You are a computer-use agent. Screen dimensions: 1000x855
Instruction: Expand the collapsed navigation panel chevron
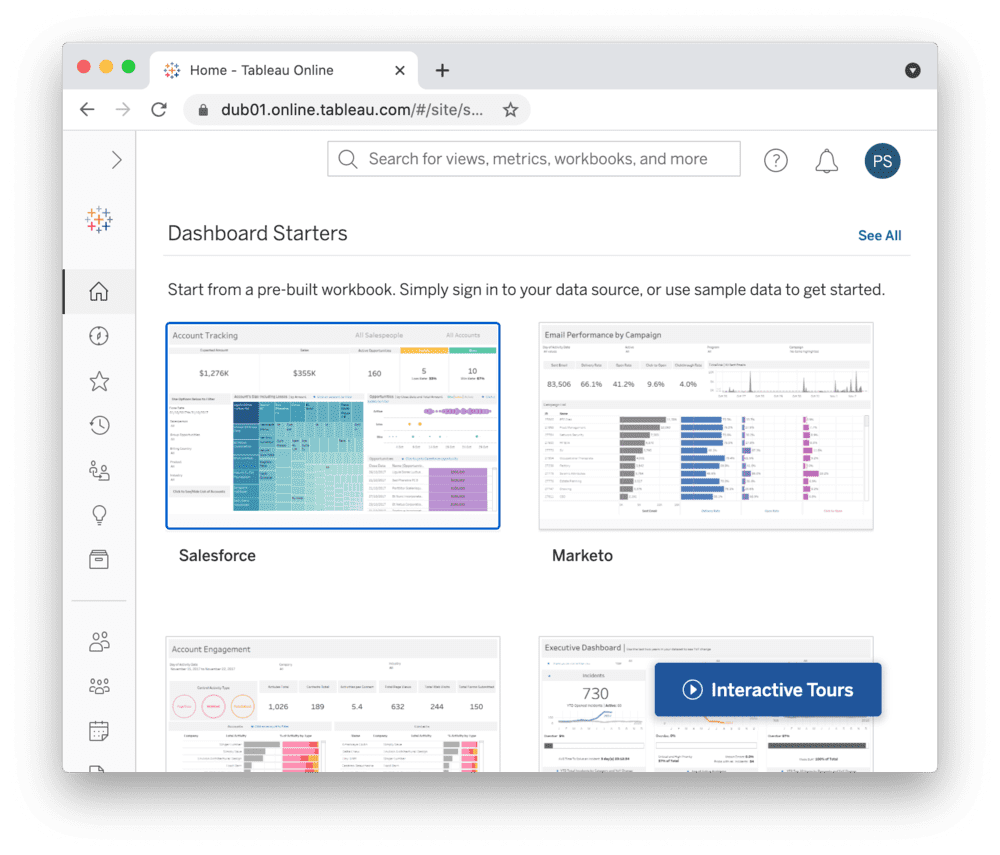click(116, 159)
